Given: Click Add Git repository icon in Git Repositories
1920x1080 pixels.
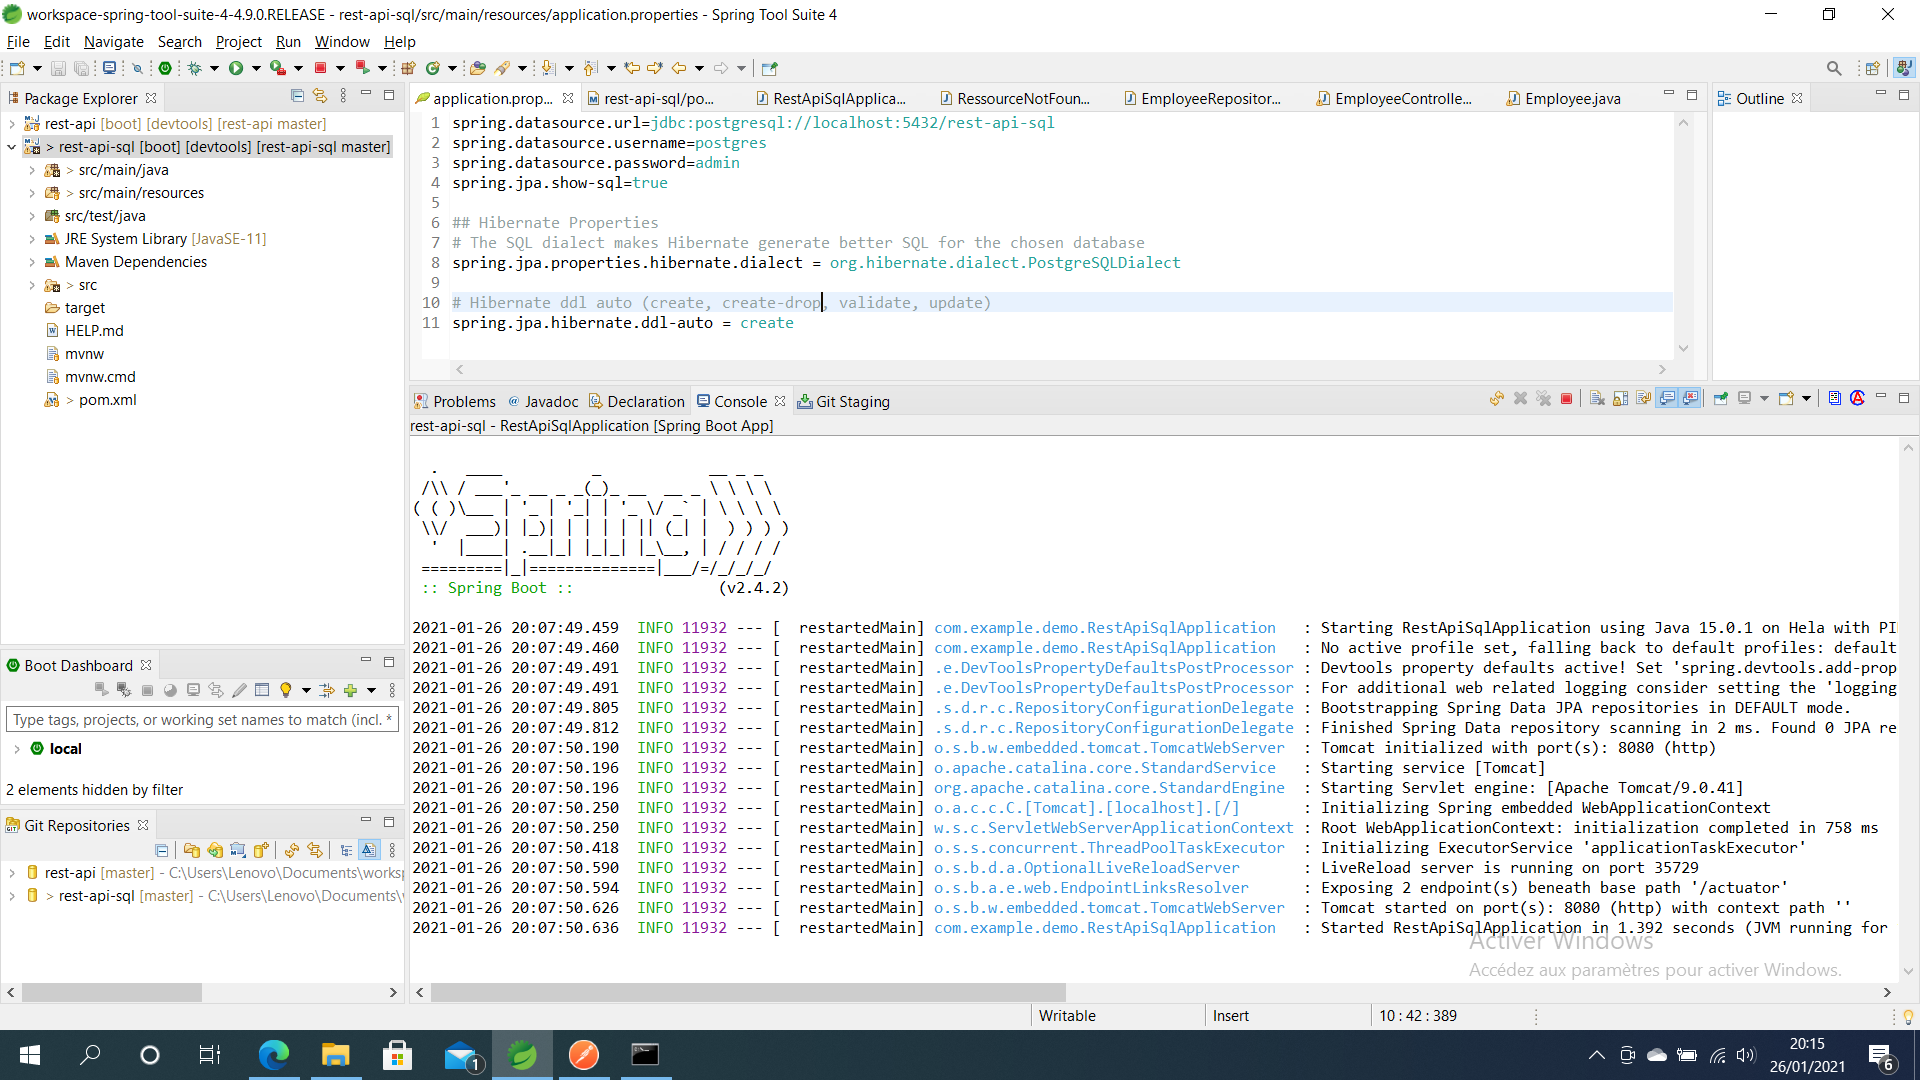Looking at the screenshot, I should point(191,850).
